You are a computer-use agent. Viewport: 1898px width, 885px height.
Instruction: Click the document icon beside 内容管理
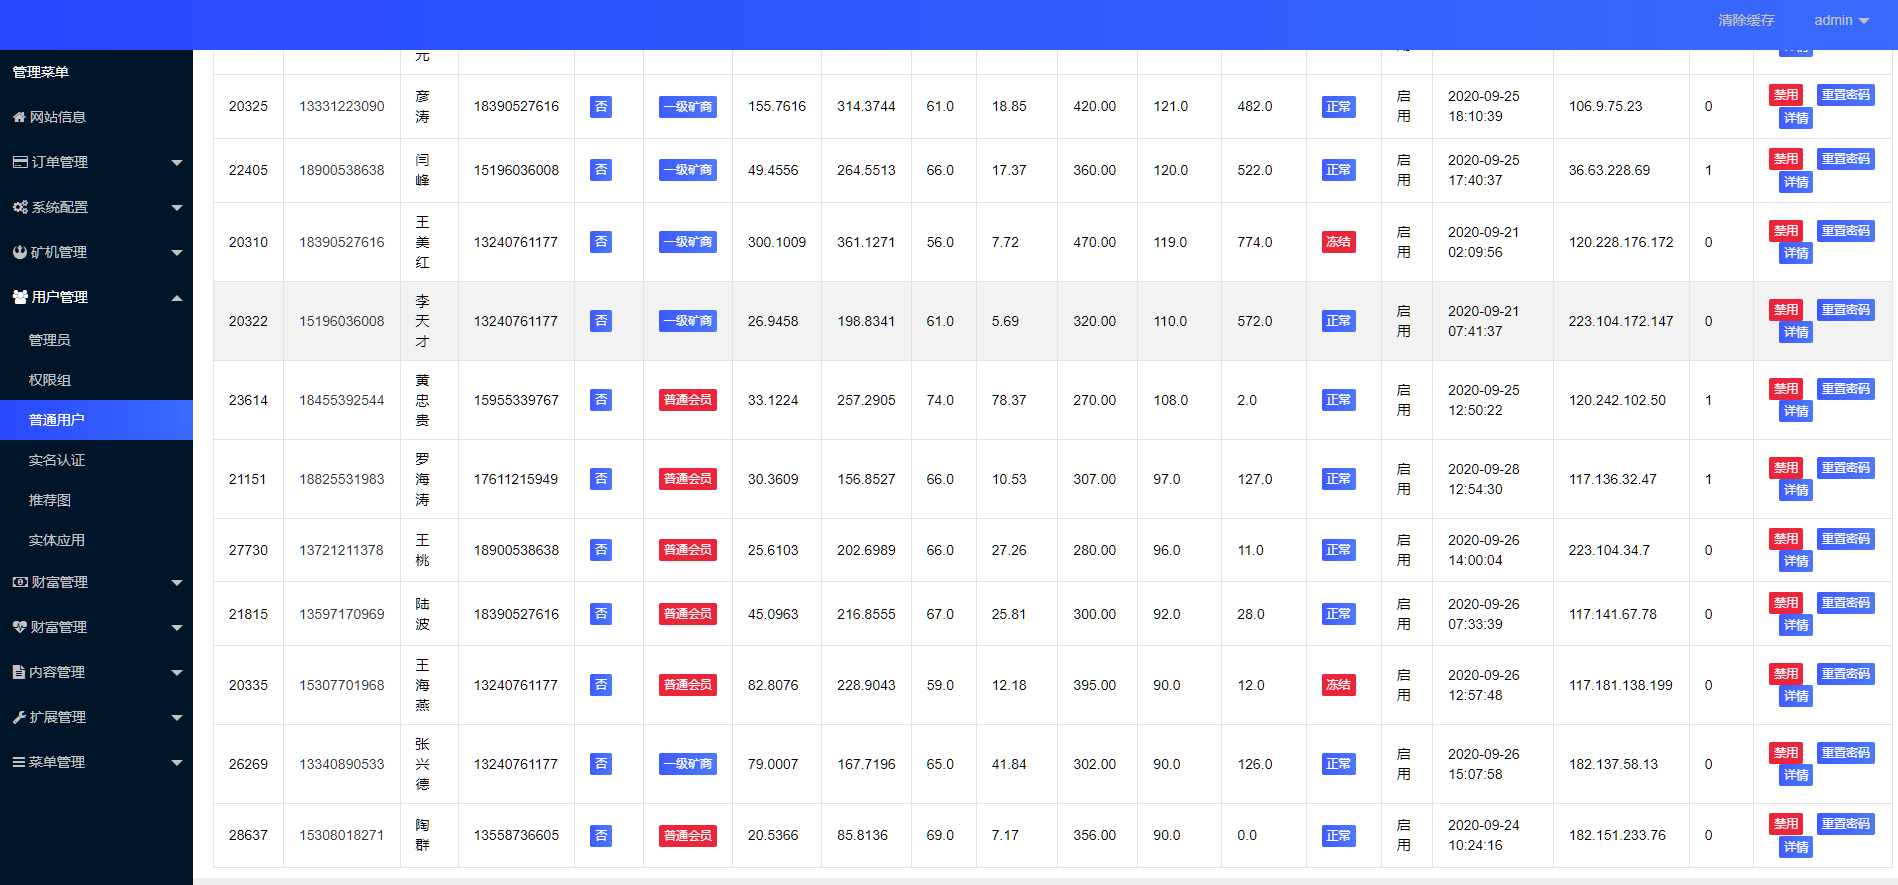tap(19, 672)
